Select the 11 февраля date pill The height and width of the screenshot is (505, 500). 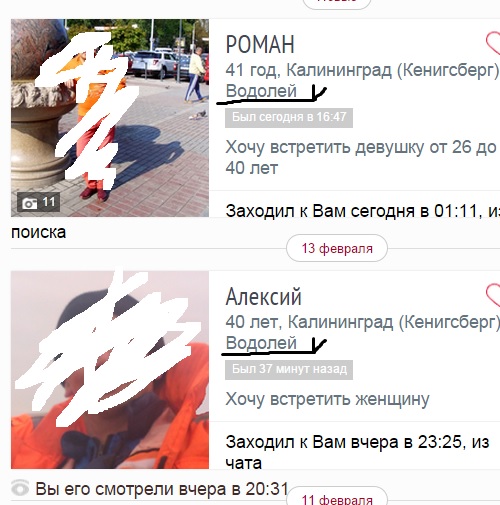(337, 499)
